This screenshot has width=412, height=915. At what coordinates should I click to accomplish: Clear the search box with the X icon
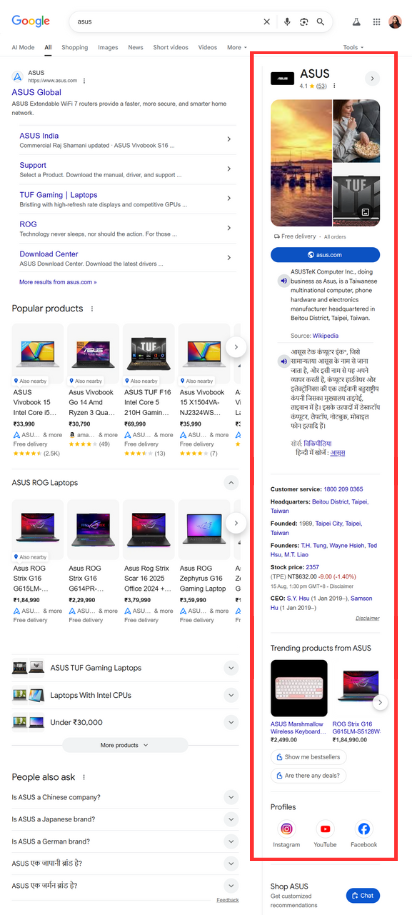267,22
